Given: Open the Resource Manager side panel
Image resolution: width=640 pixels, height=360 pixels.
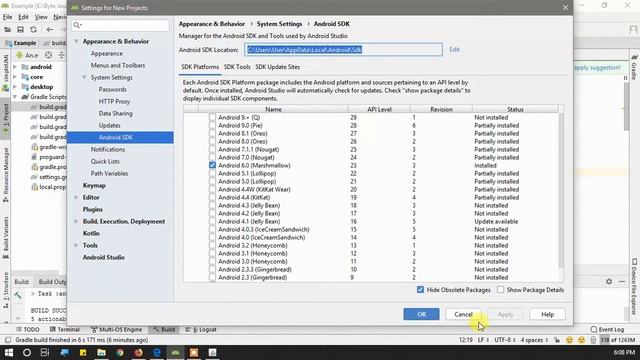Looking at the screenshot, I should (5, 175).
